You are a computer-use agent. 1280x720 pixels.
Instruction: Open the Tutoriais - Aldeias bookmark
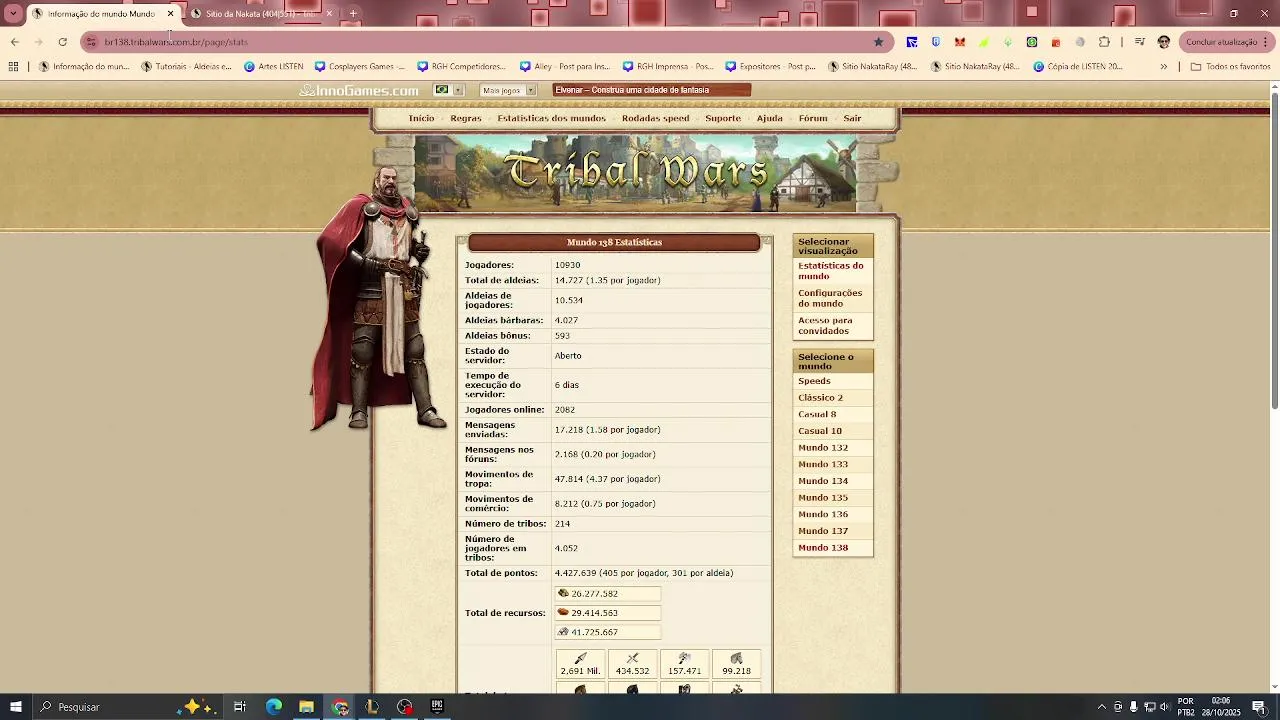pyautogui.click(x=186, y=67)
